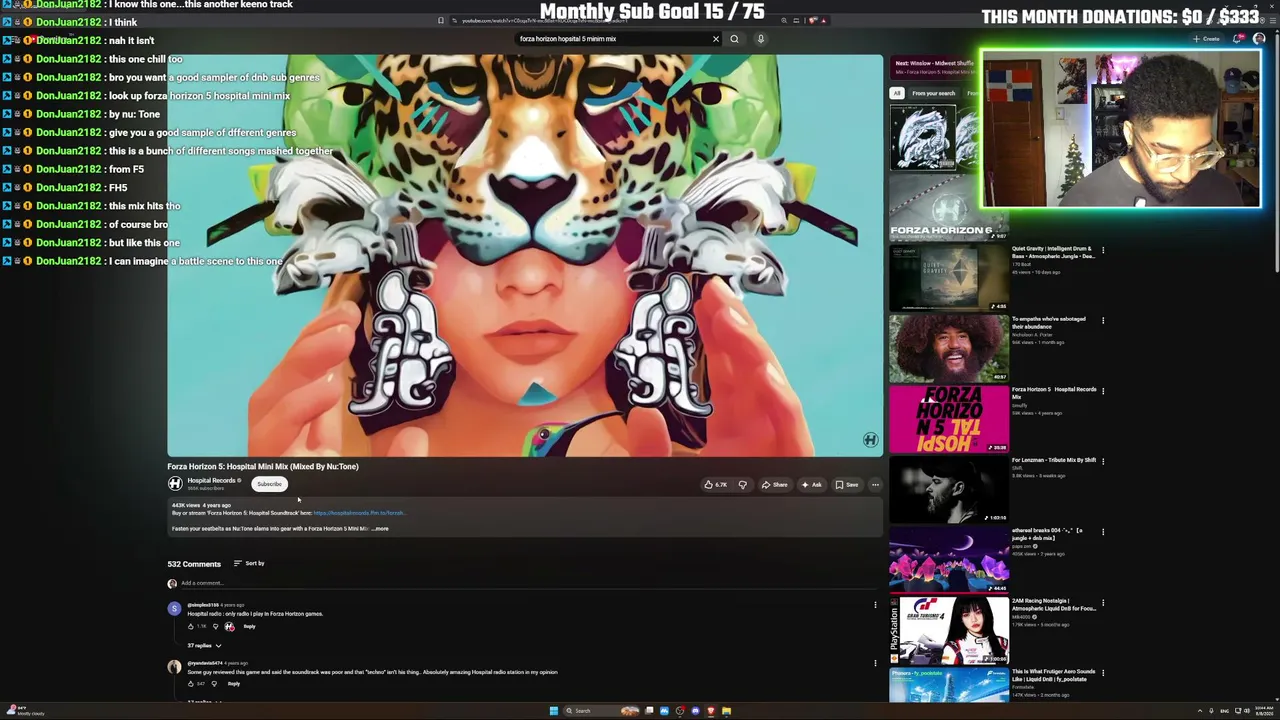Open the S avatar of the first commenter

tap(174, 608)
